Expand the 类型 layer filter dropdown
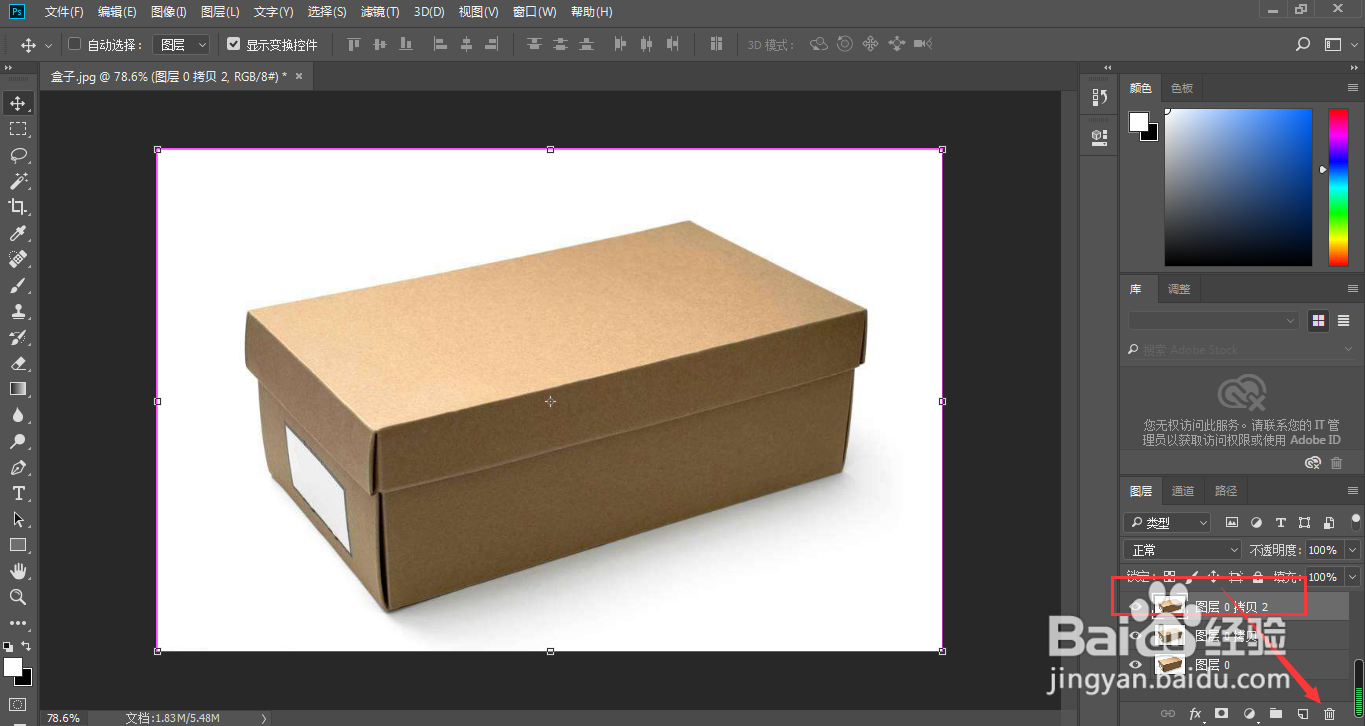The image size is (1365, 726). pyautogui.click(x=1167, y=522)
